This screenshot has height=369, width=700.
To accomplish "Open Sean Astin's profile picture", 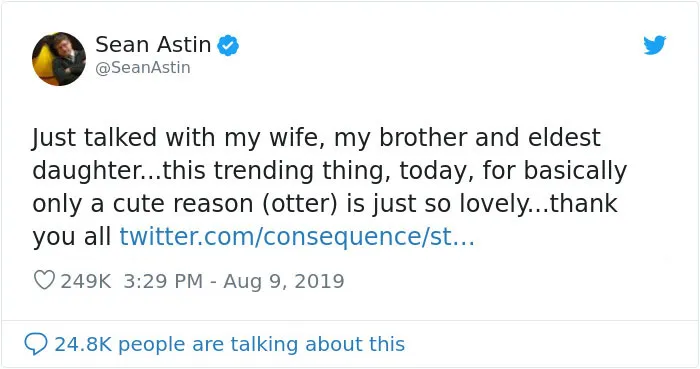I will pyautogui.click(x=59, y=59).
